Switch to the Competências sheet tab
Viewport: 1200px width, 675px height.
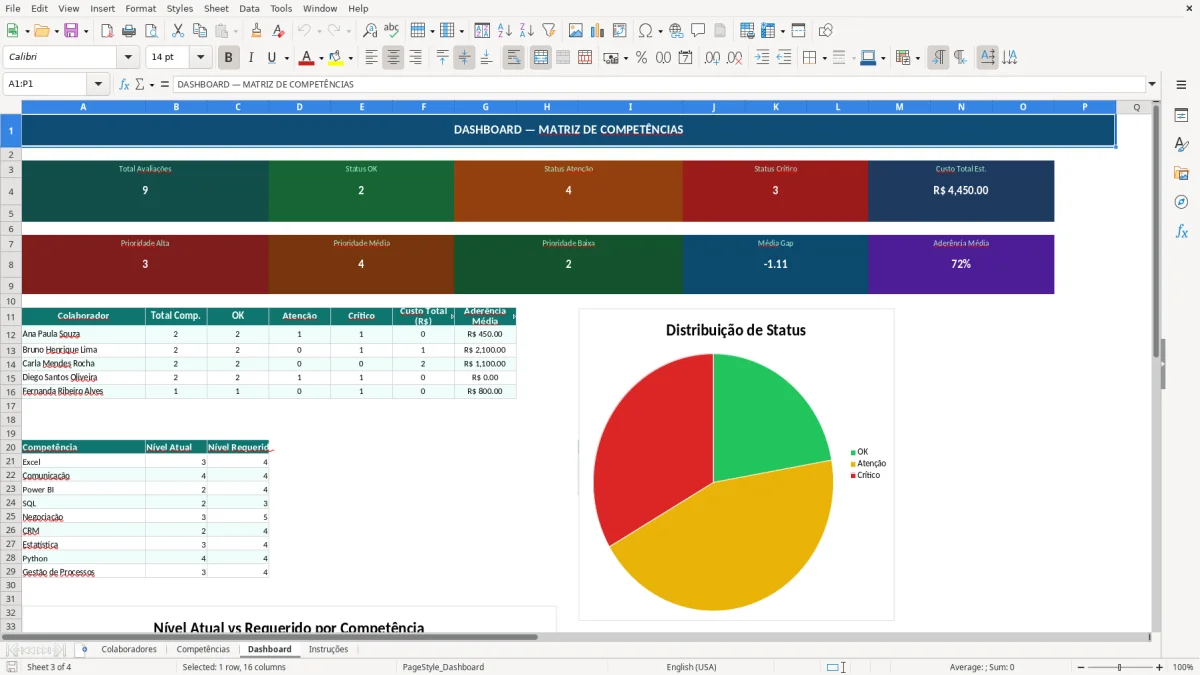(x=203, y=648)
